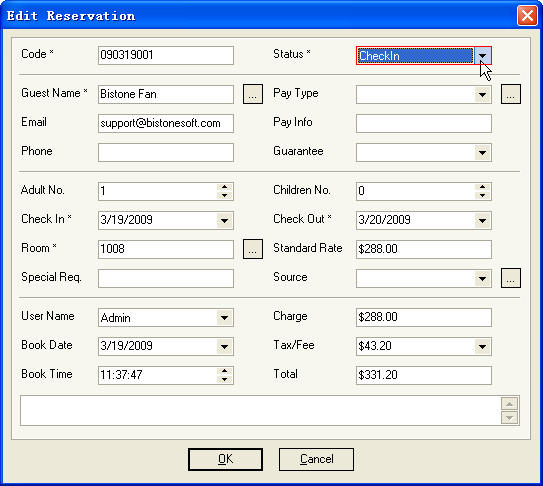Click inside the notes text area

click(x=260, y=410)
